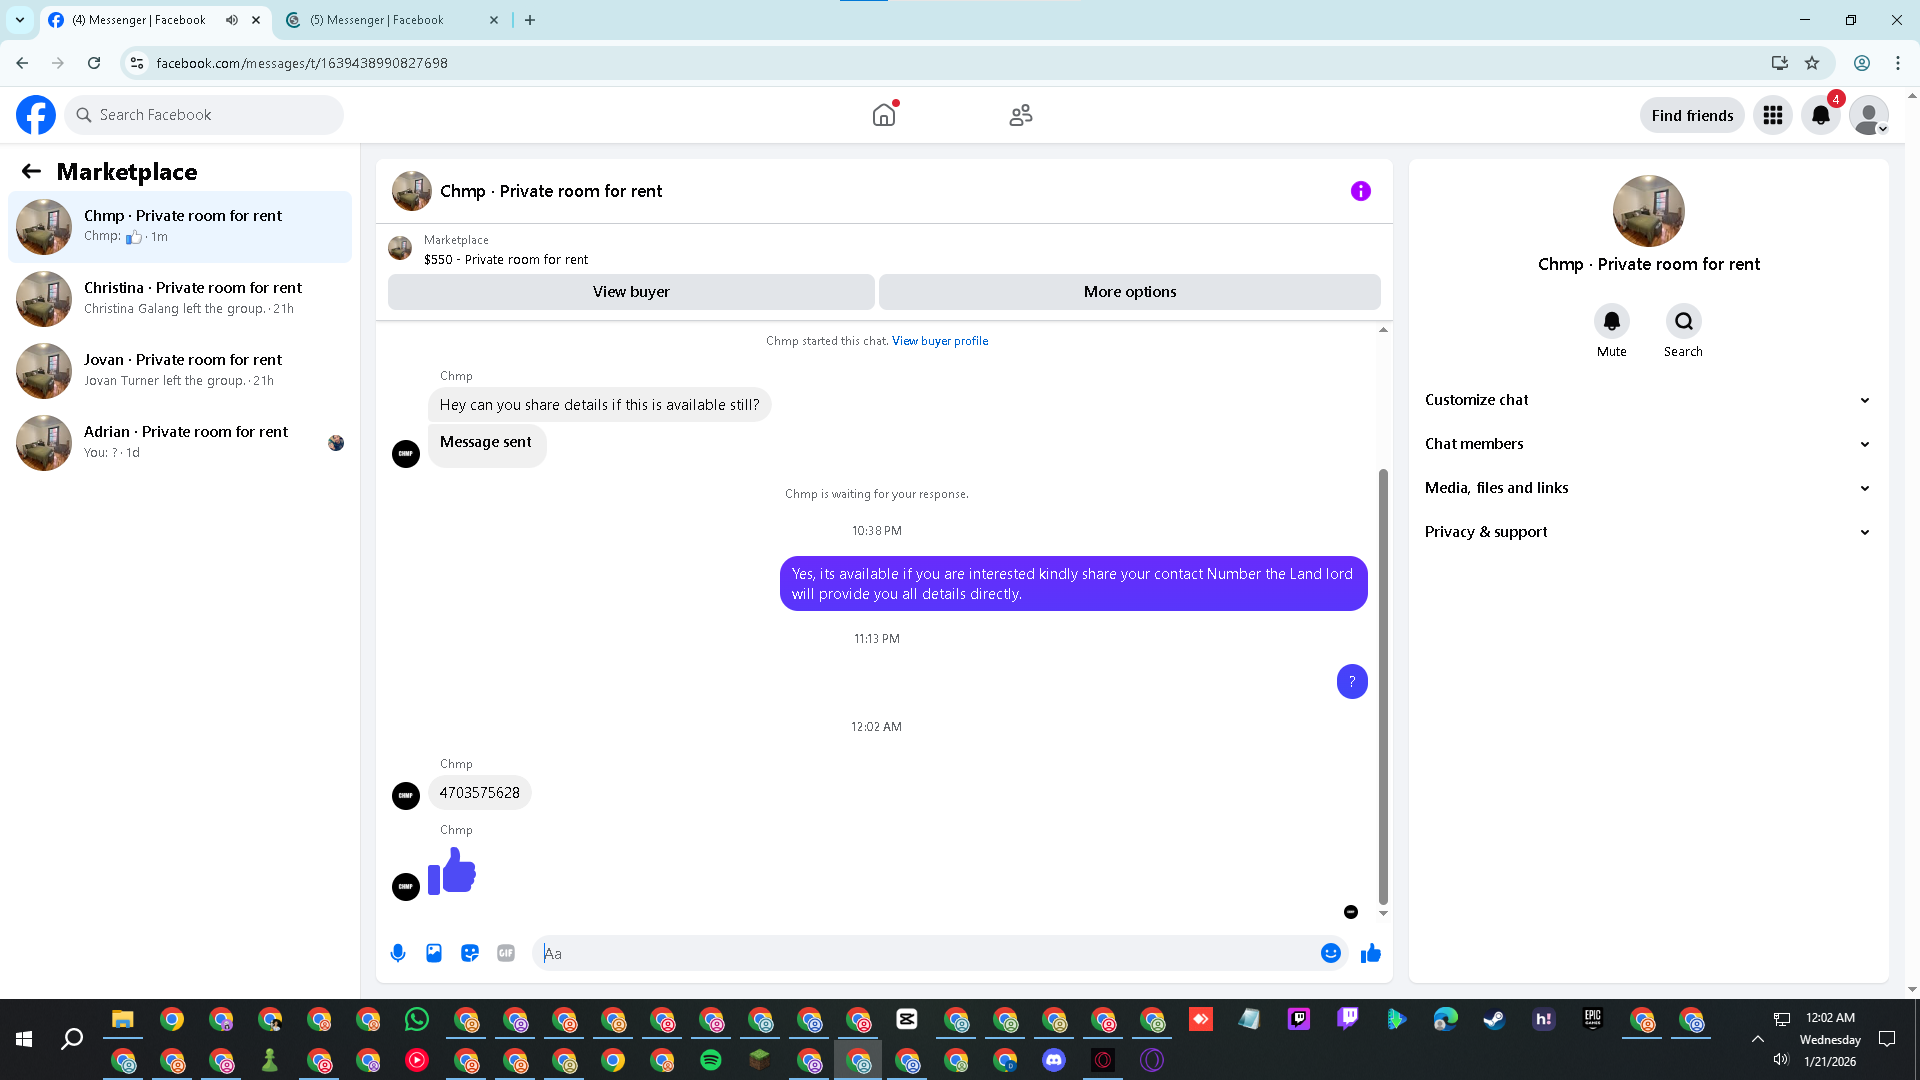
Task: Open Adrian · Private room for rent chat
Action: pyautogui.click(x=180, y=442)
